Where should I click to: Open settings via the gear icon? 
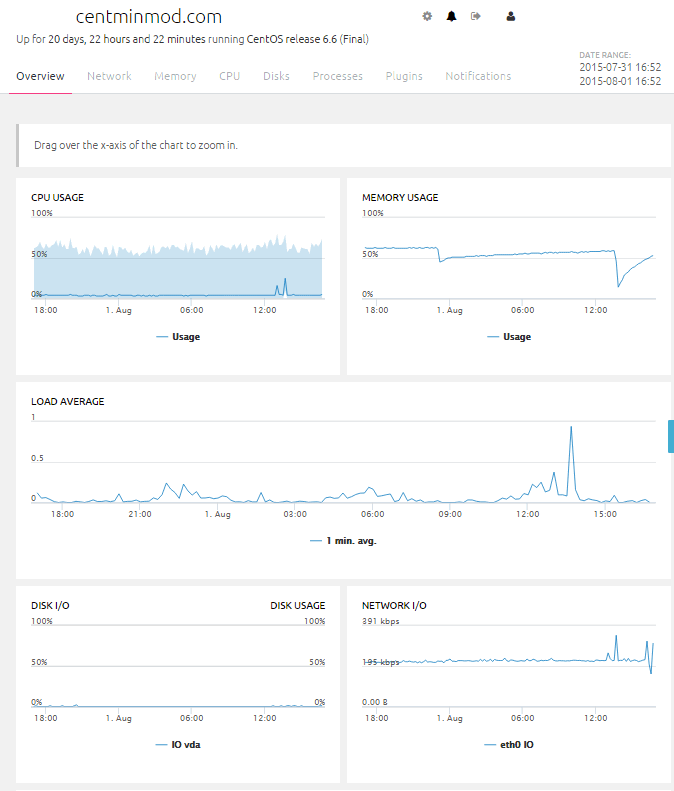[427, 17]
